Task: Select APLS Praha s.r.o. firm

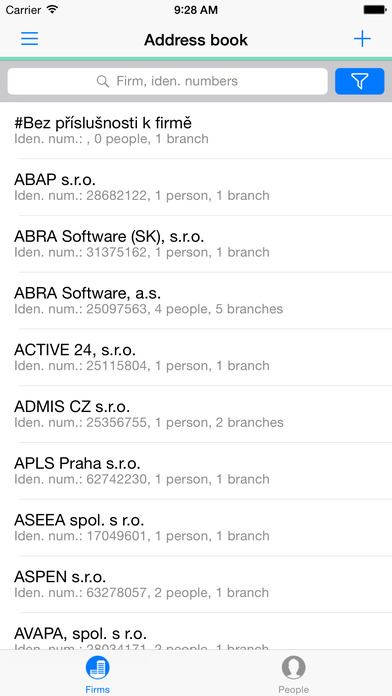Action: click(x=196, y=471)
